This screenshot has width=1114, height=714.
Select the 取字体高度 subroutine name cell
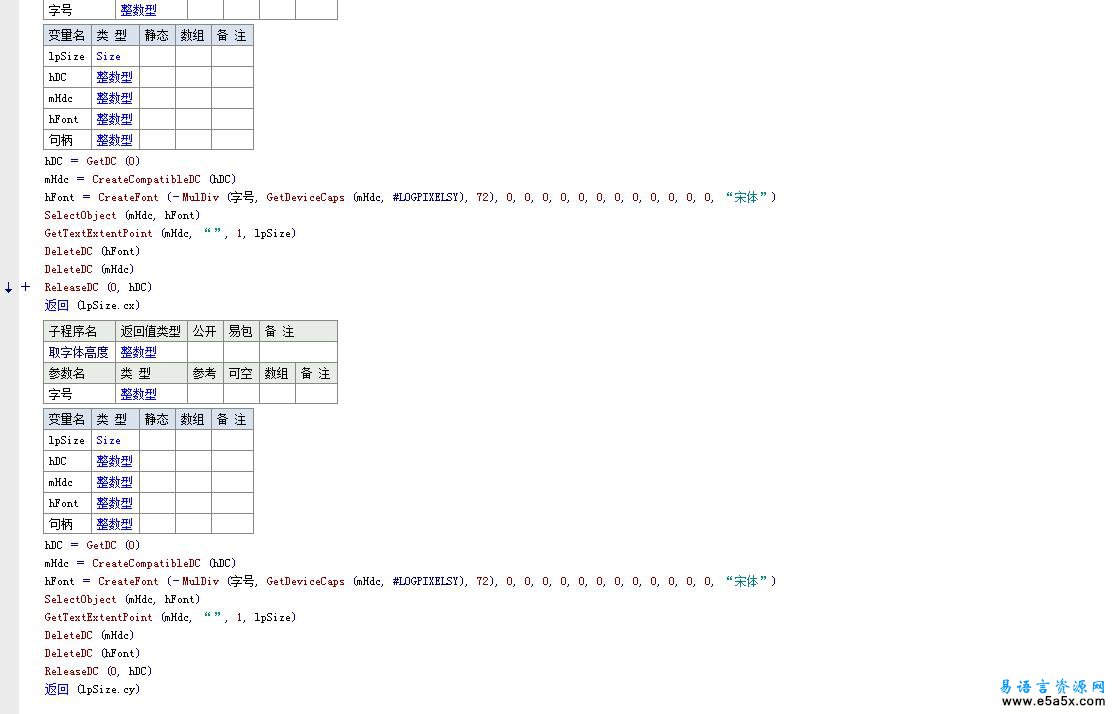(80, 352)
